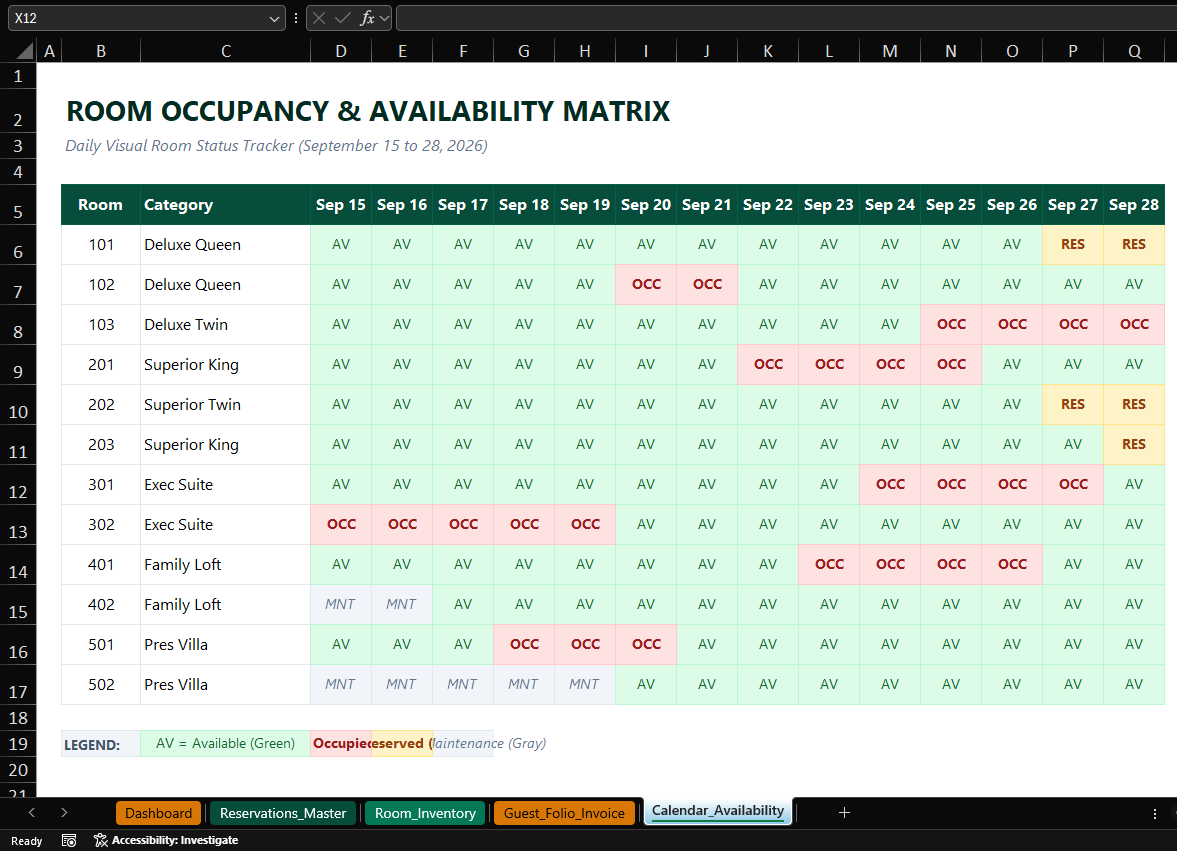Click into the formula bar input
1177x851 pixels.
(786, 18)
